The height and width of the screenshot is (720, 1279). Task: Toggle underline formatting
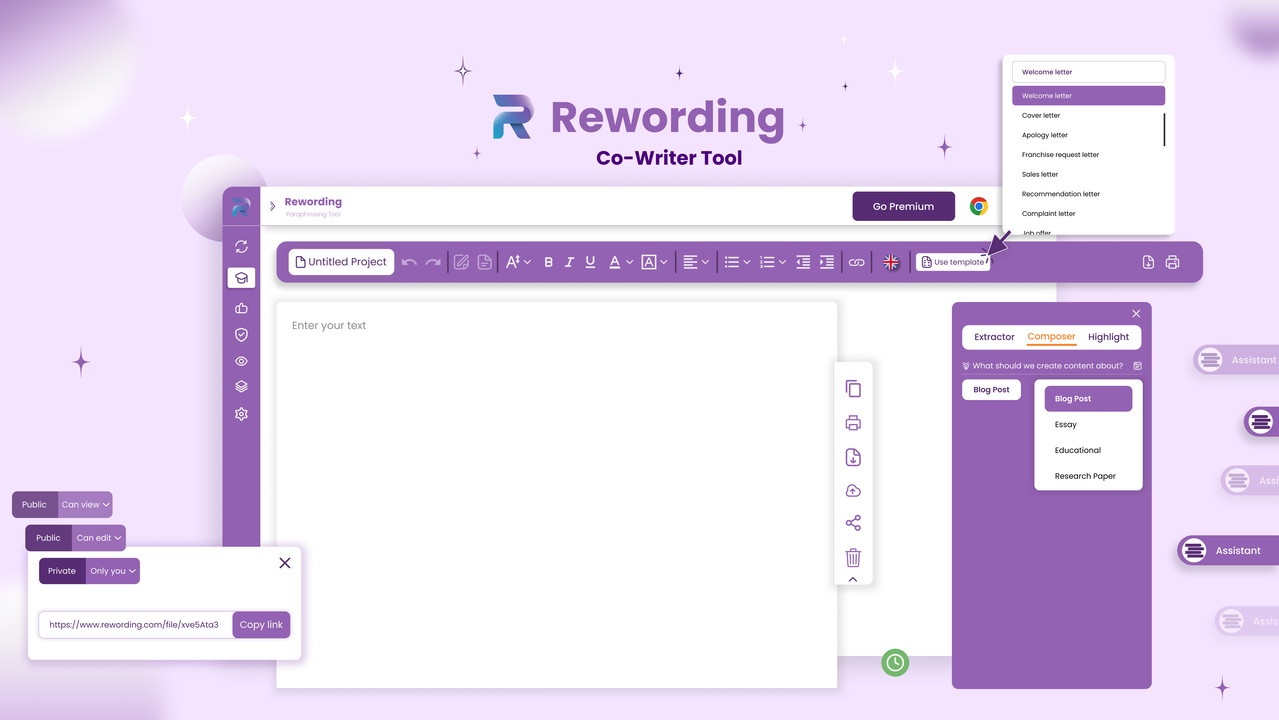tap(590, 262)
